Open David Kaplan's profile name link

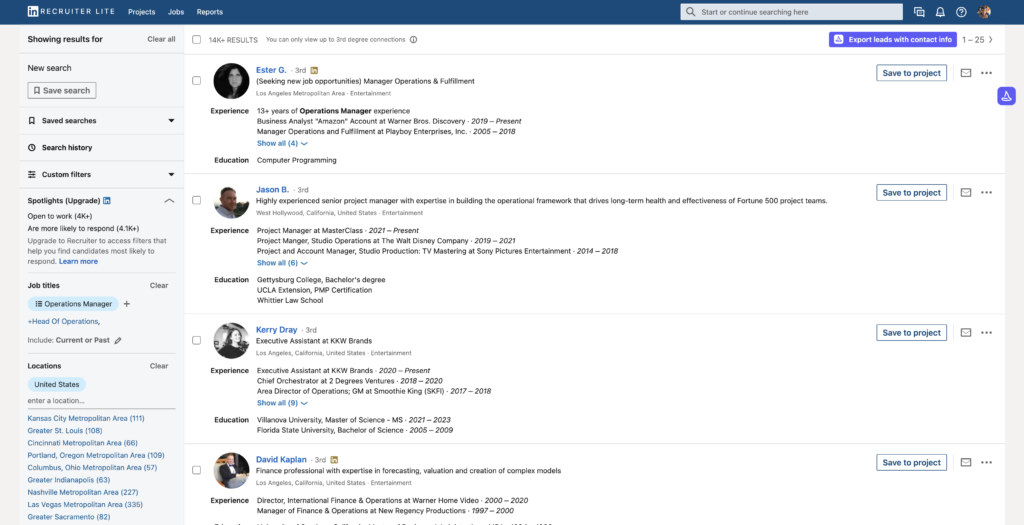[x=281, y=460]
